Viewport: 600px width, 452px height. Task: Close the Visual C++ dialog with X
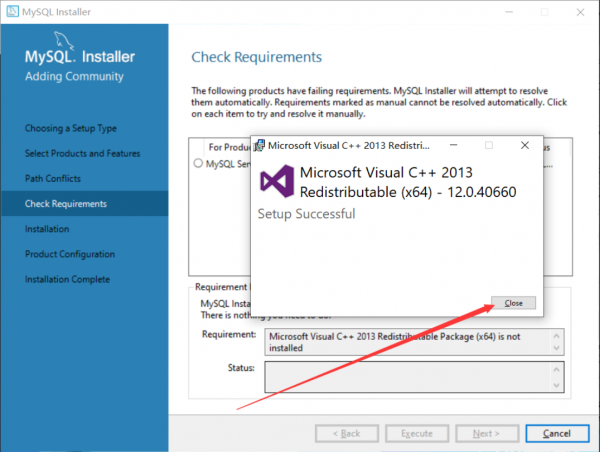point(524,145)
